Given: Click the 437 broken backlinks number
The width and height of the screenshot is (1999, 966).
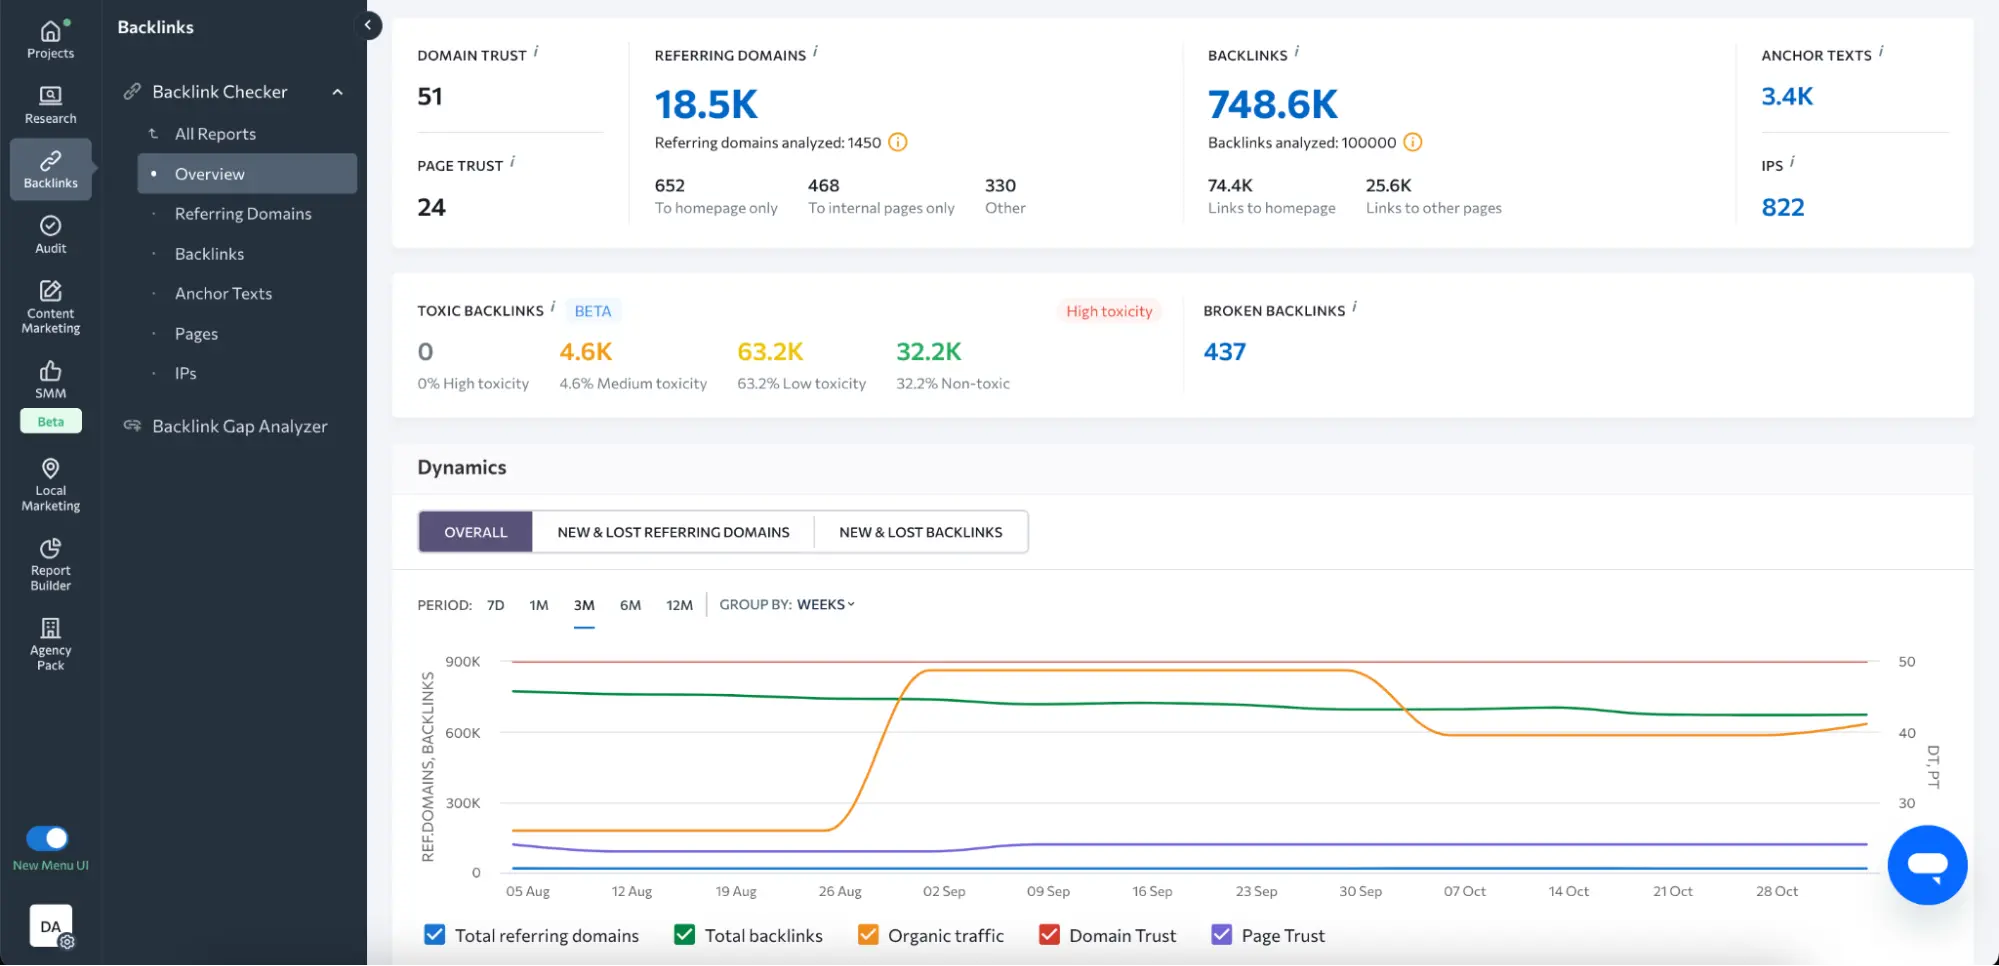Looking at the screenshot, I should coord(1224,352).
